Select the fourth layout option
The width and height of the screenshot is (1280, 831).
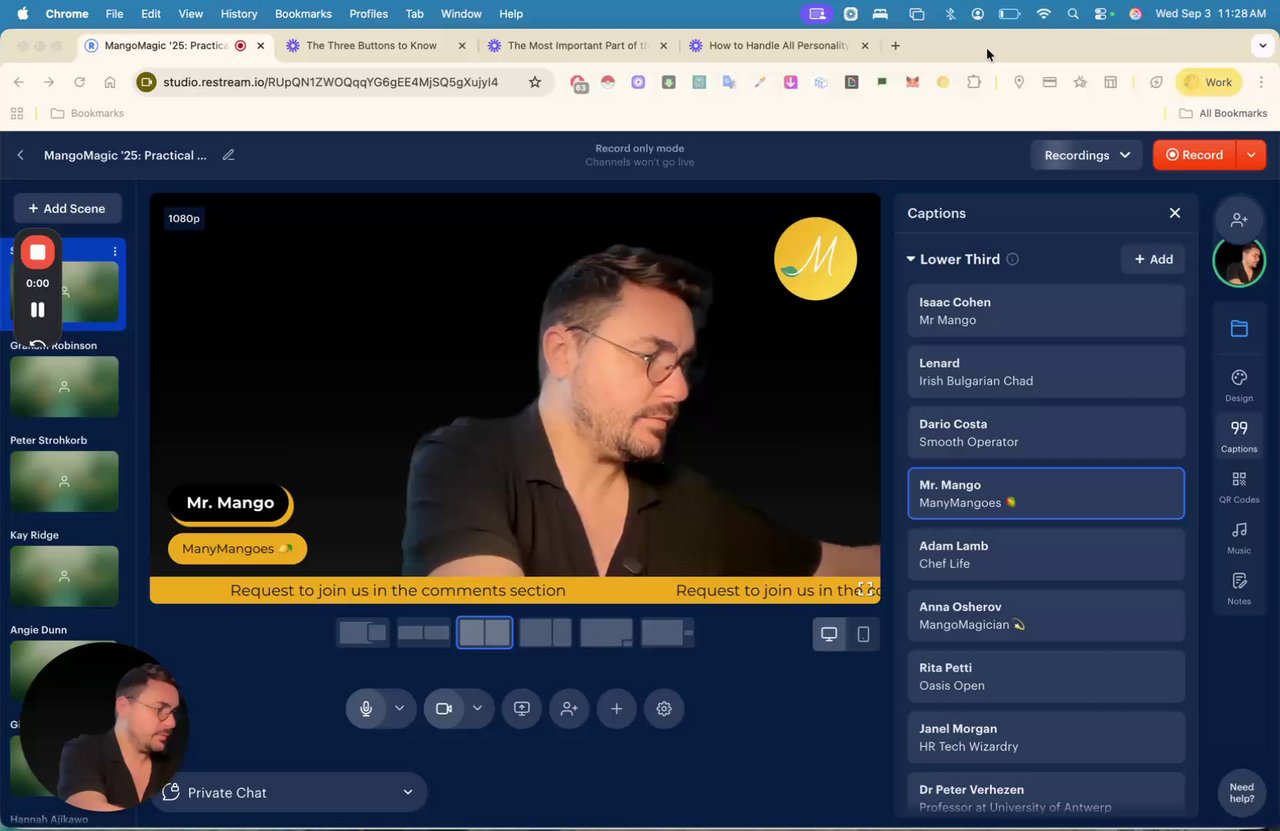545,632
